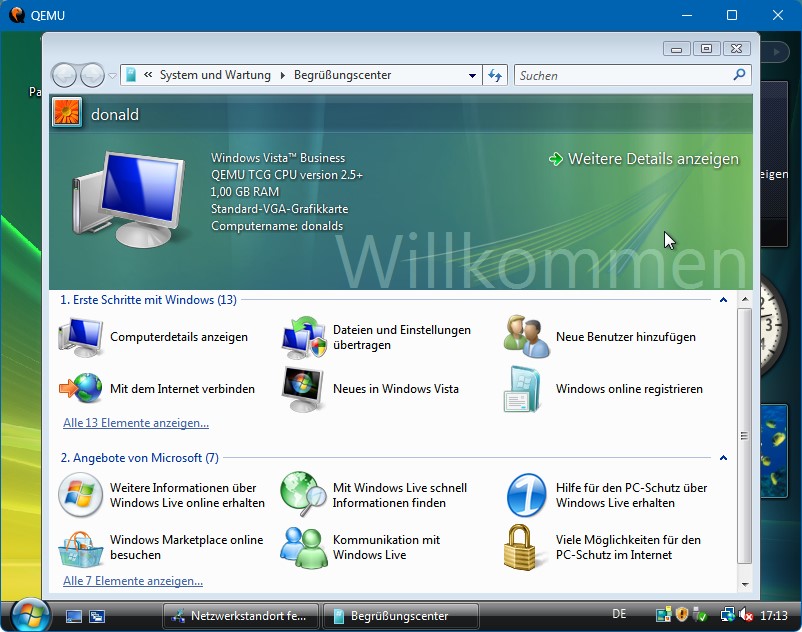Click arrow after System und Wartung breadcrumb
The height and width of the screenshot is (632, 802).
pos(282,76)
